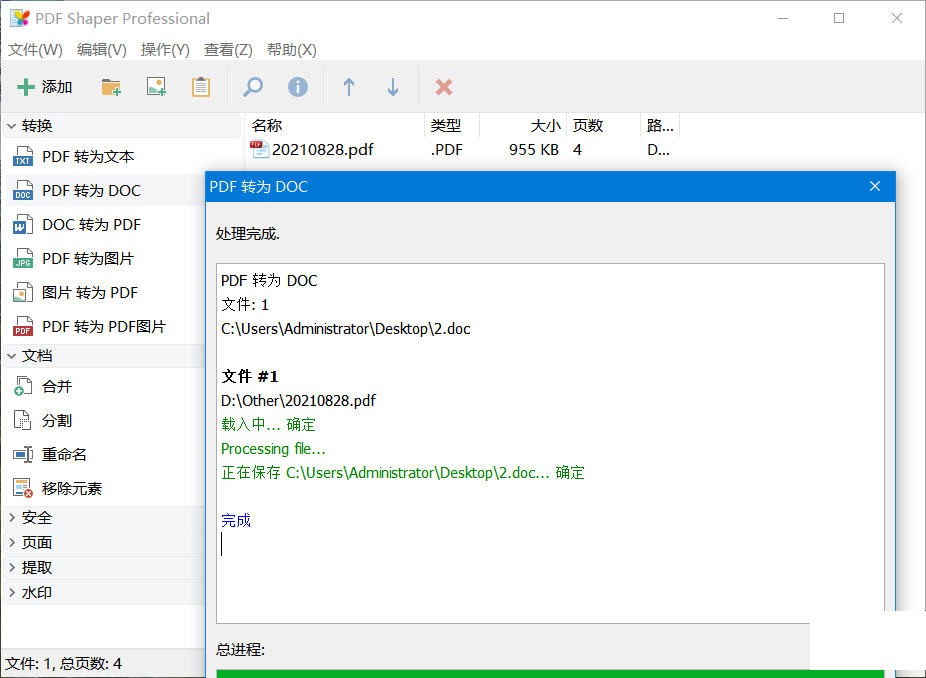Select PDF 转为 DOC tool

[106, 191]
